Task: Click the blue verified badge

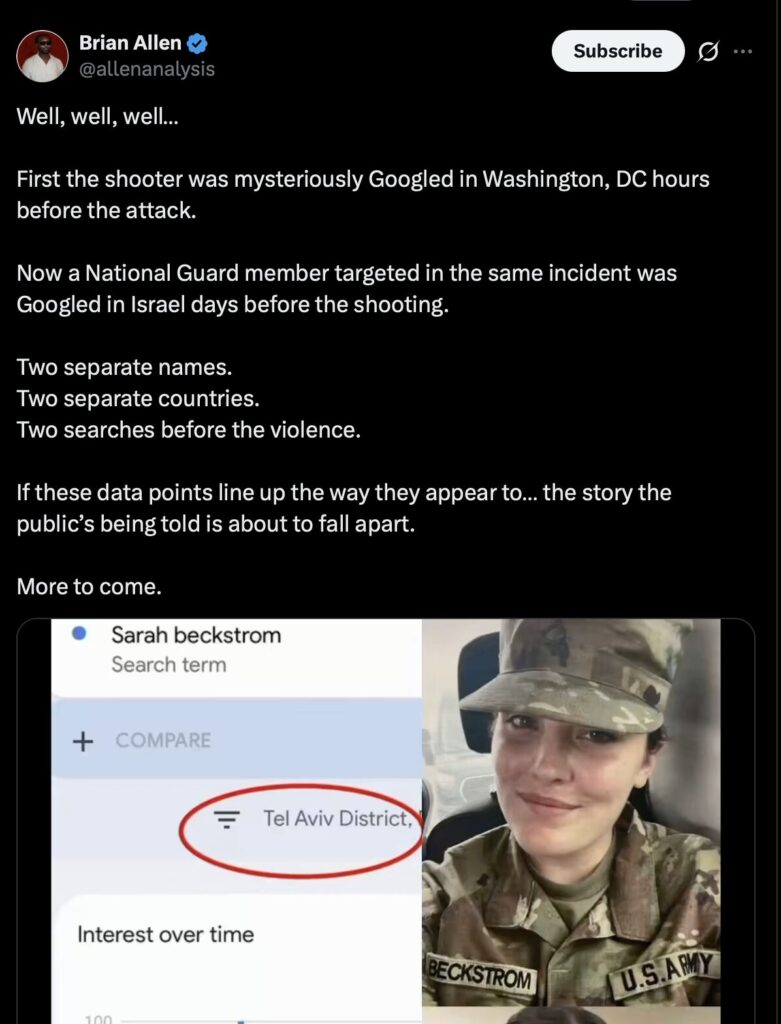Action: click(x=197, y=44)
